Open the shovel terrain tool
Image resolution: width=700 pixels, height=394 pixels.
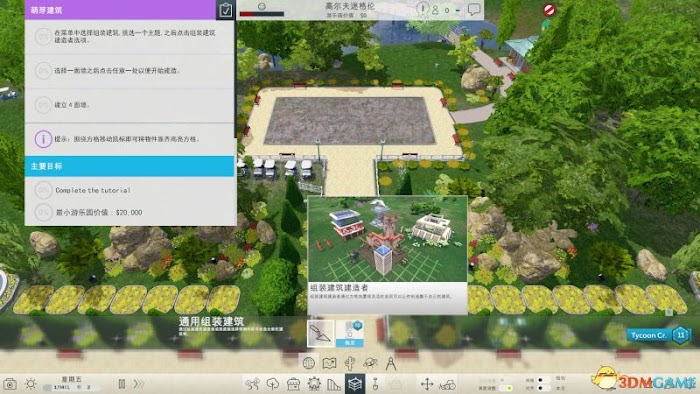[375, 384]
